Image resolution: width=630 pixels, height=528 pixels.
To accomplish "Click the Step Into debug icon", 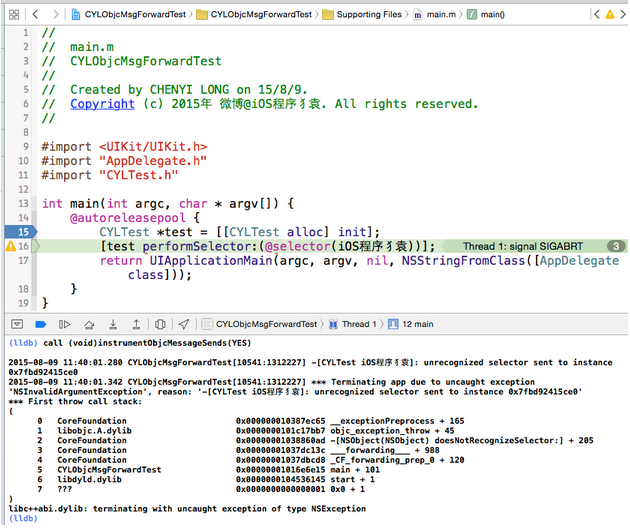I will point(110,324).
